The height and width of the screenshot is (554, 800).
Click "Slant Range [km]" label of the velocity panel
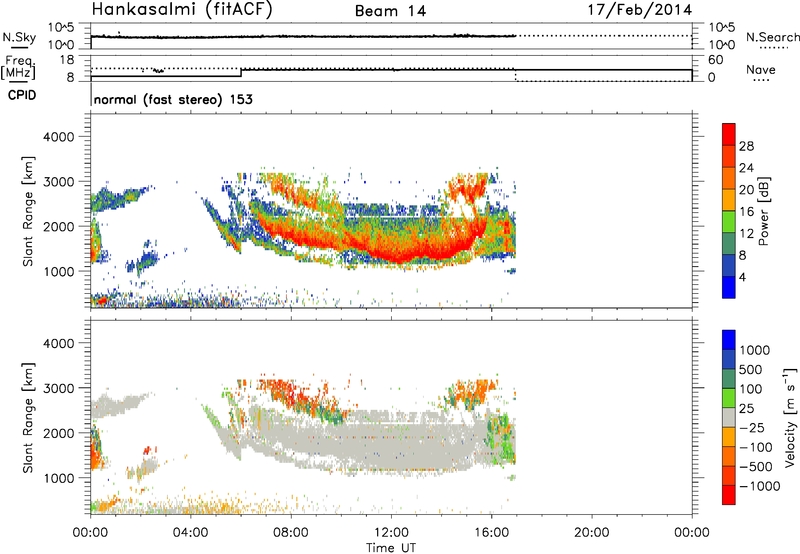(28, 417)
